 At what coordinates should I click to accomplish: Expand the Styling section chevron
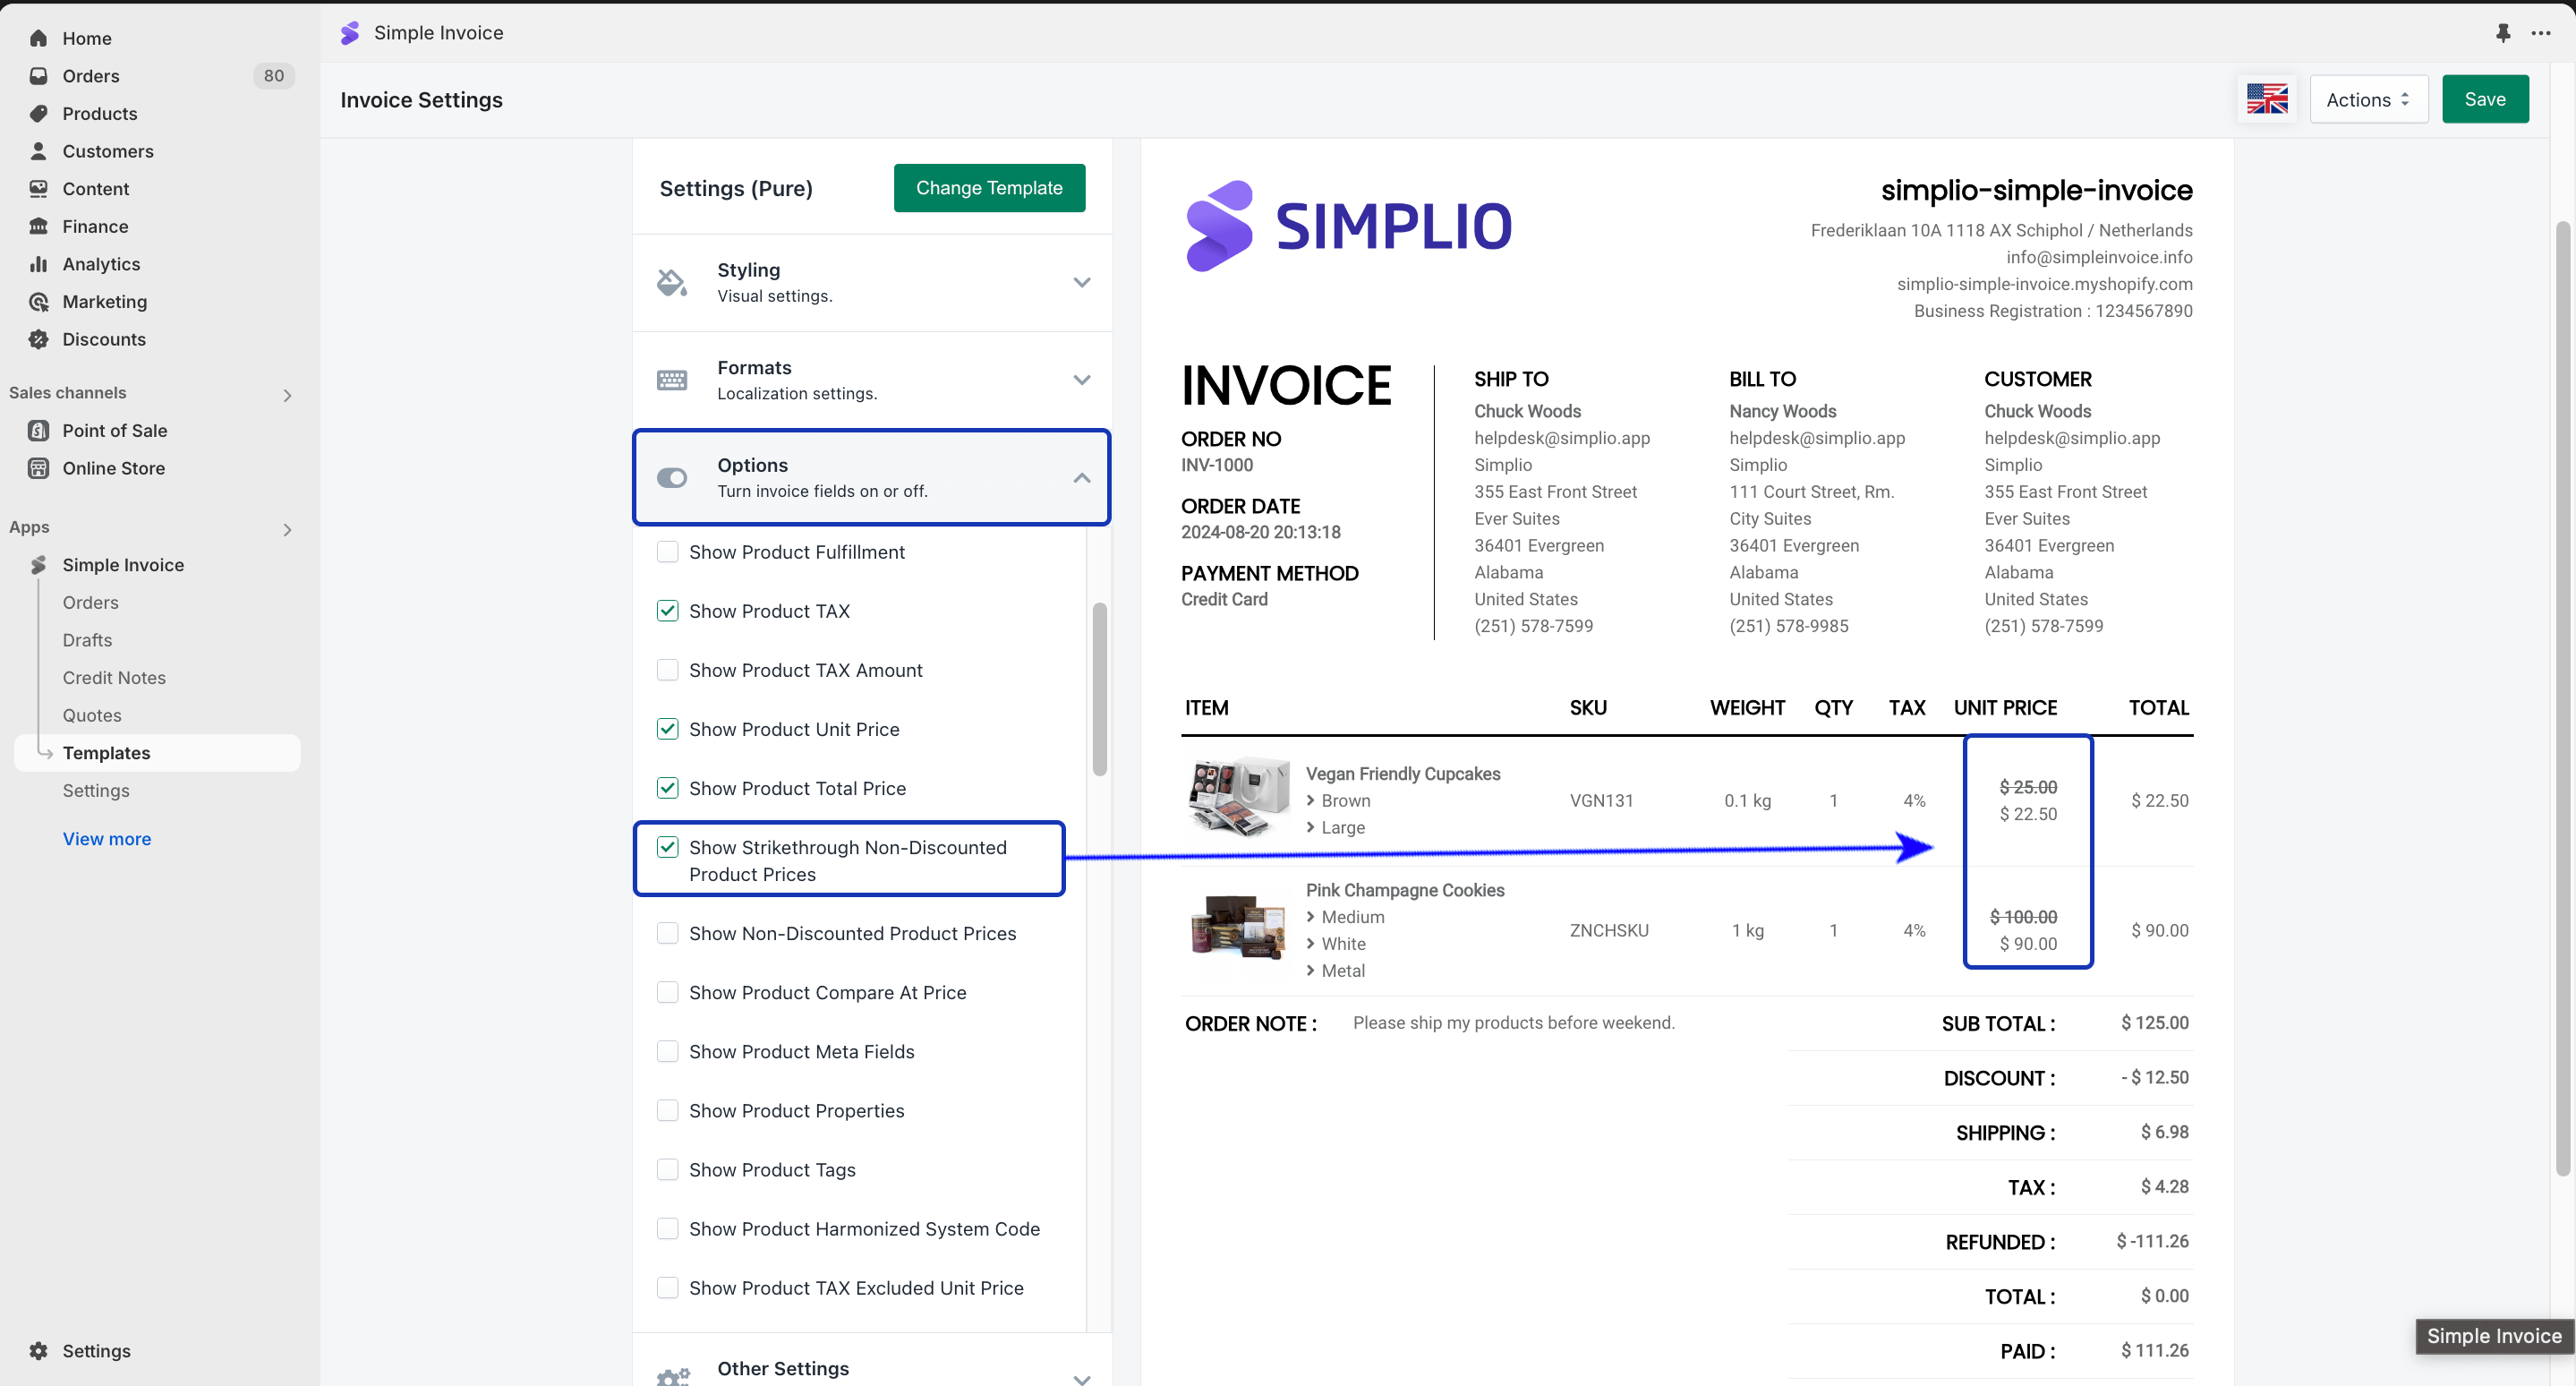1081,283
